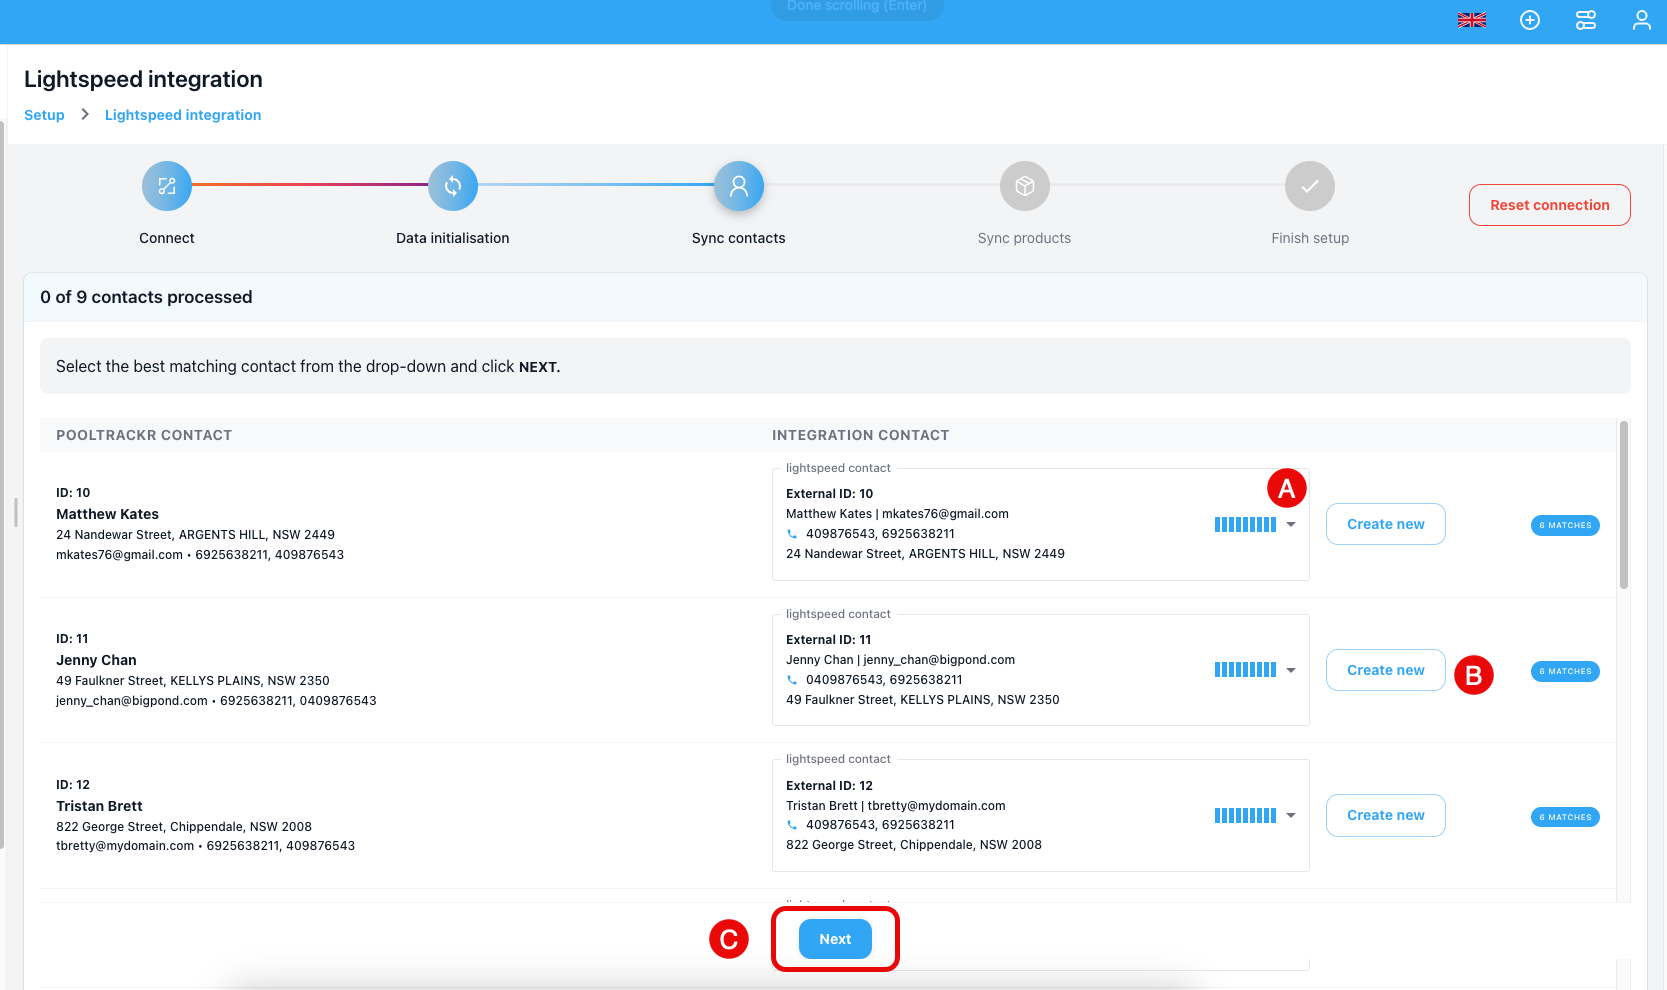Click phone icon in Tristan Brett integration contact
Viewport: 1667px width, 990px height.
coord(792,825)
